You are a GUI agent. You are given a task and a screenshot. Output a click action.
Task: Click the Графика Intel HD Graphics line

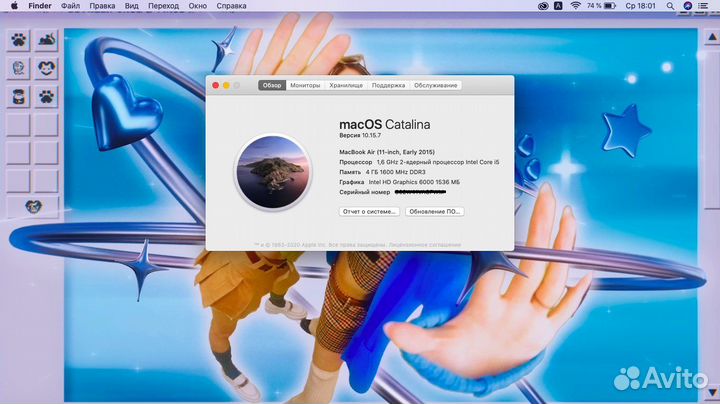(x=399, y=182)
